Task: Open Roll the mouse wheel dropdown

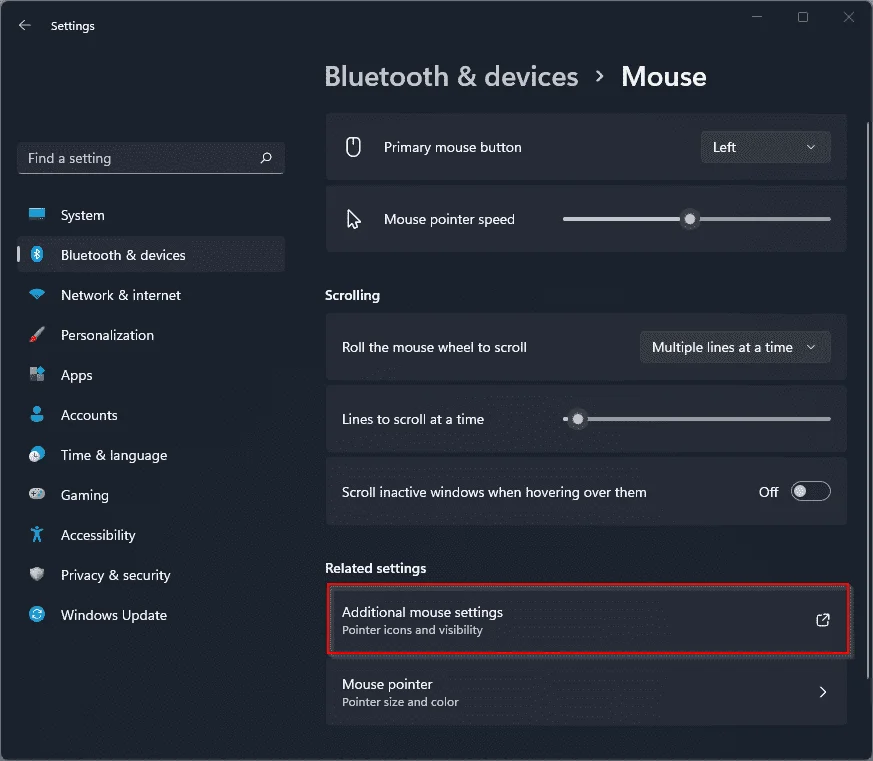Action: [x=735, y=347]
